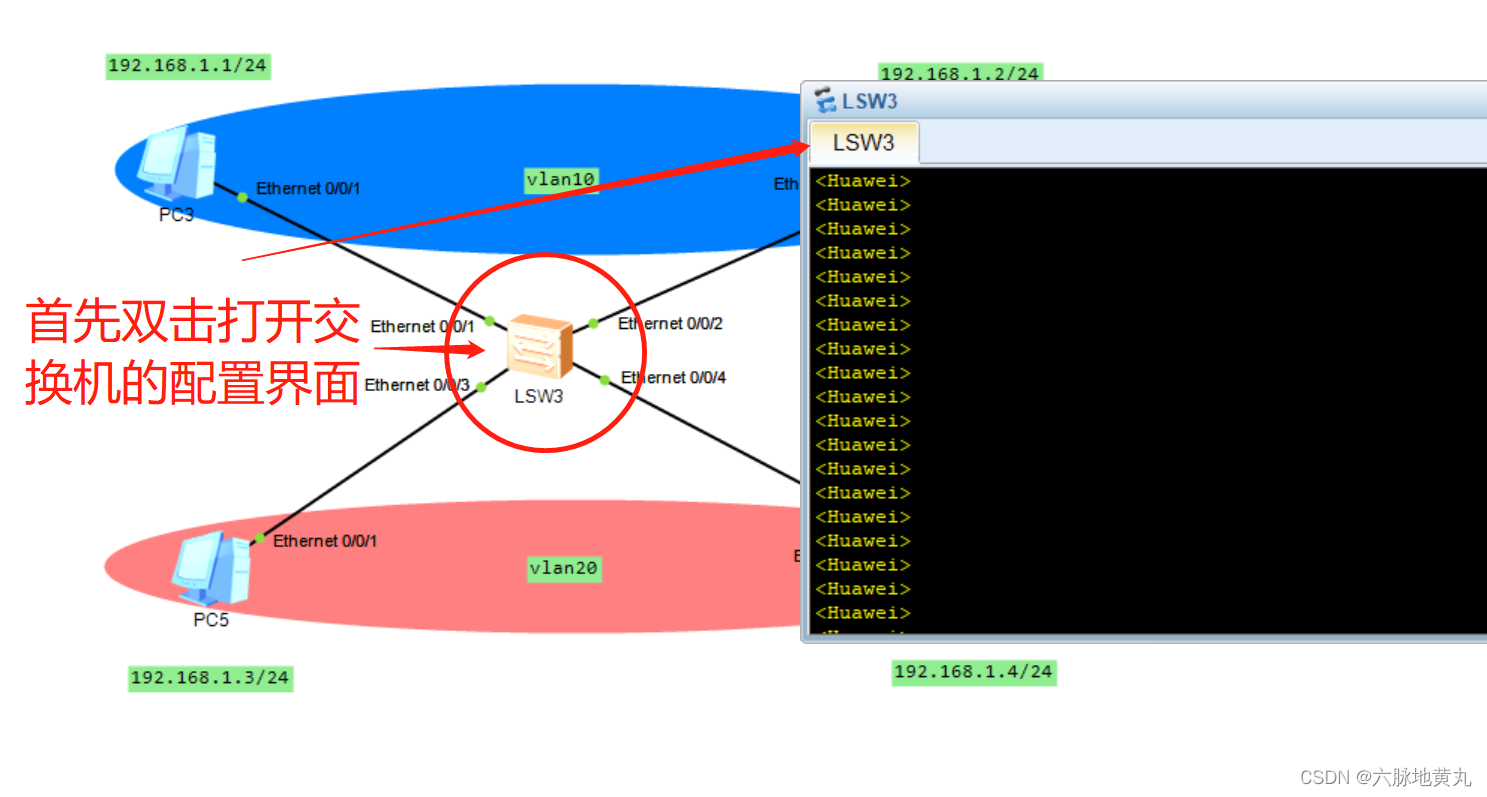Viewport: 1487px width, 797px height.
Task: Click the PC5 device name label
Action: click(211, 620)
